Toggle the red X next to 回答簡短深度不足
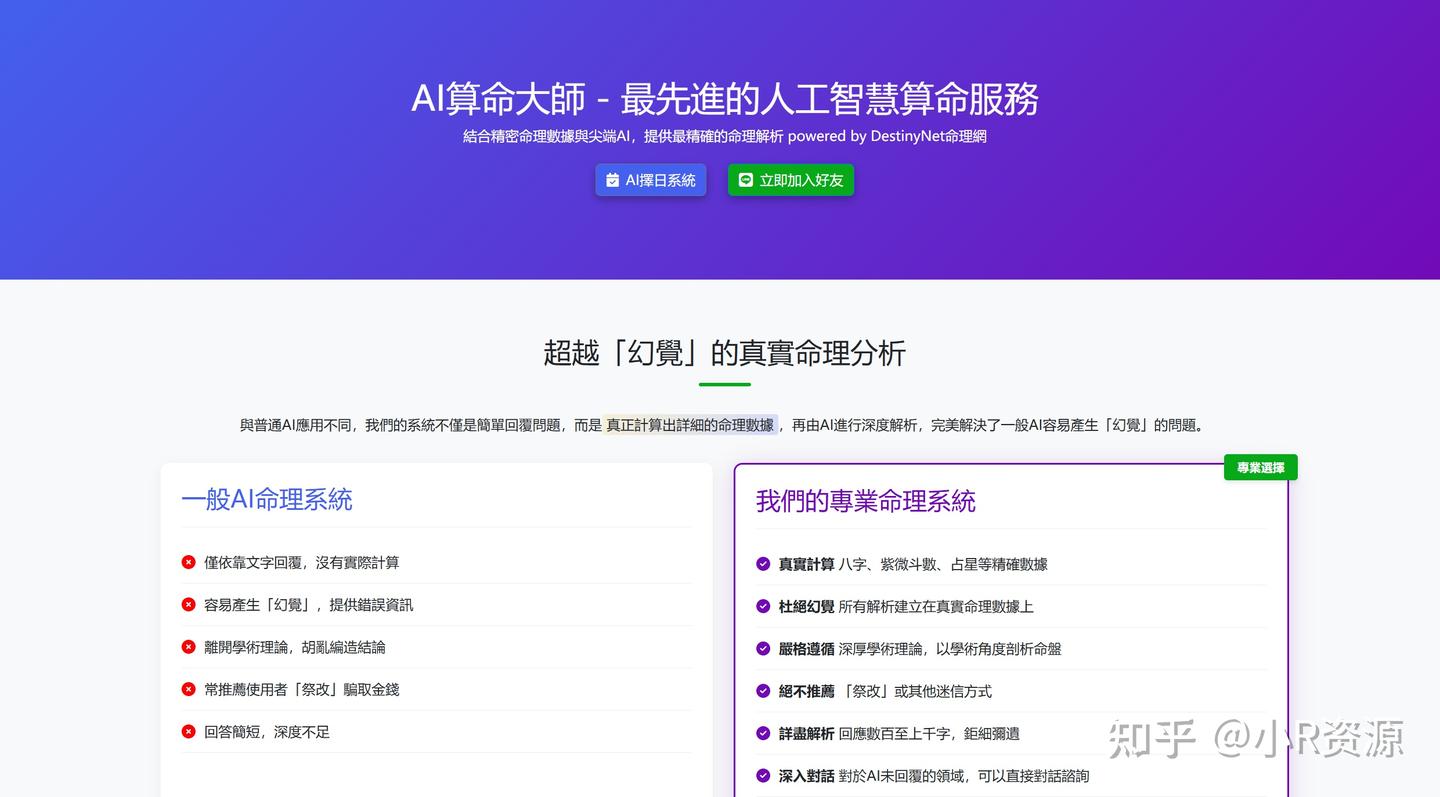This screenshot has width=1440, height=797. tap(188, 731)
